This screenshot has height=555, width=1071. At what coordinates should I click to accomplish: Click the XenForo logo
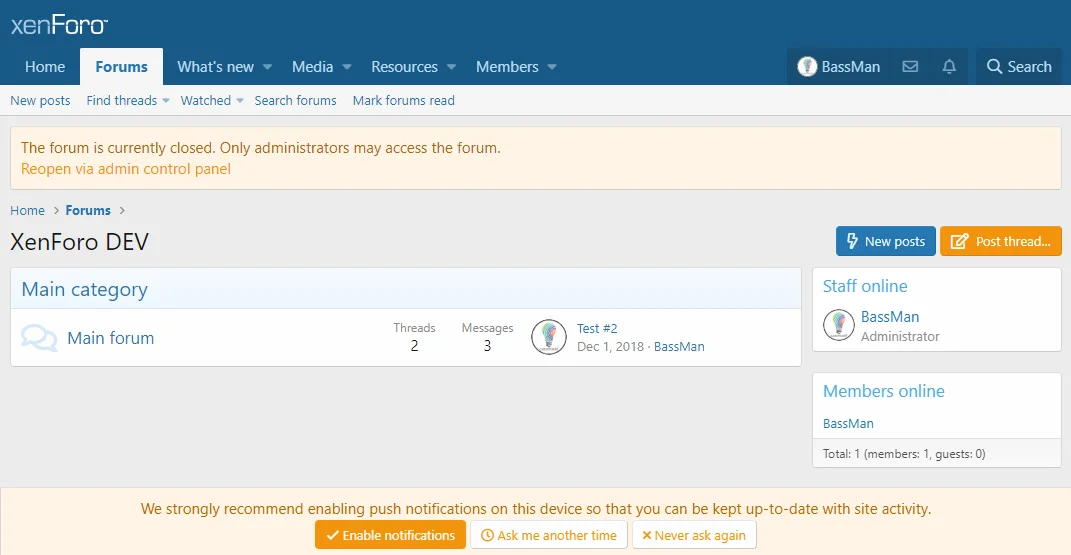59,25
